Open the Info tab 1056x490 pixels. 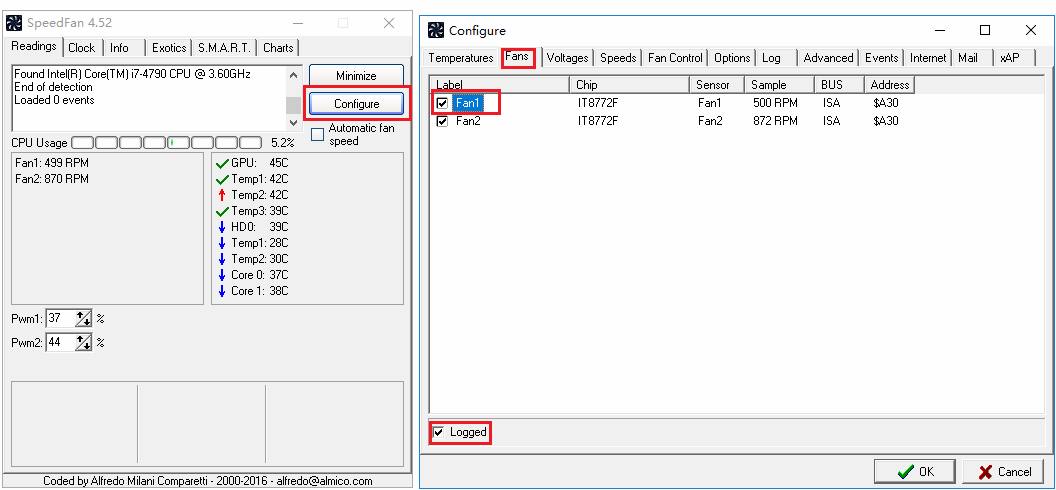(x=120, y=48)
